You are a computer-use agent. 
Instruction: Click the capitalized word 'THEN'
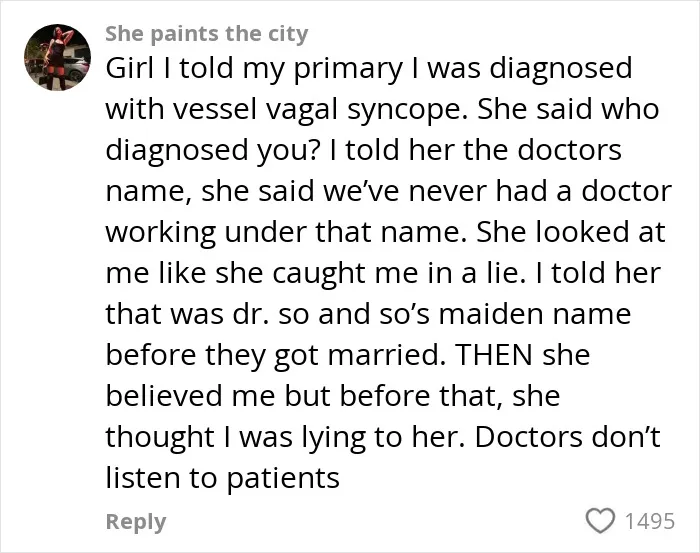click(x=493, y=355)
